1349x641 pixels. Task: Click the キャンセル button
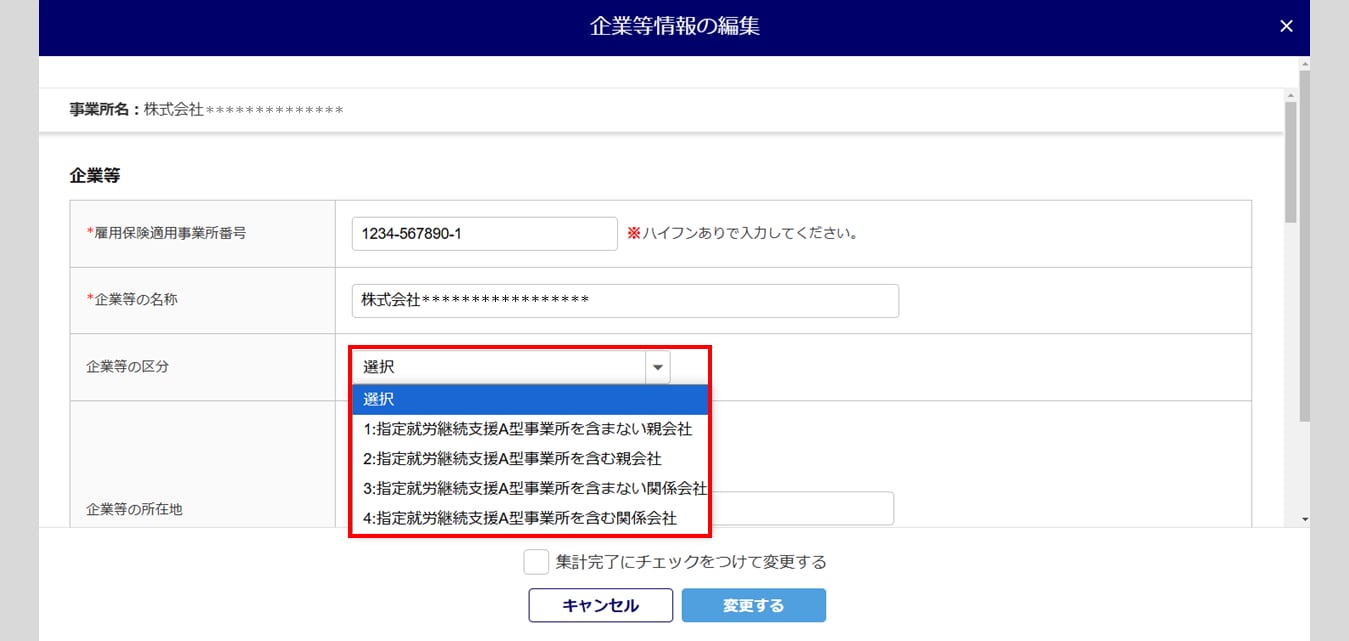click(601, 605)
